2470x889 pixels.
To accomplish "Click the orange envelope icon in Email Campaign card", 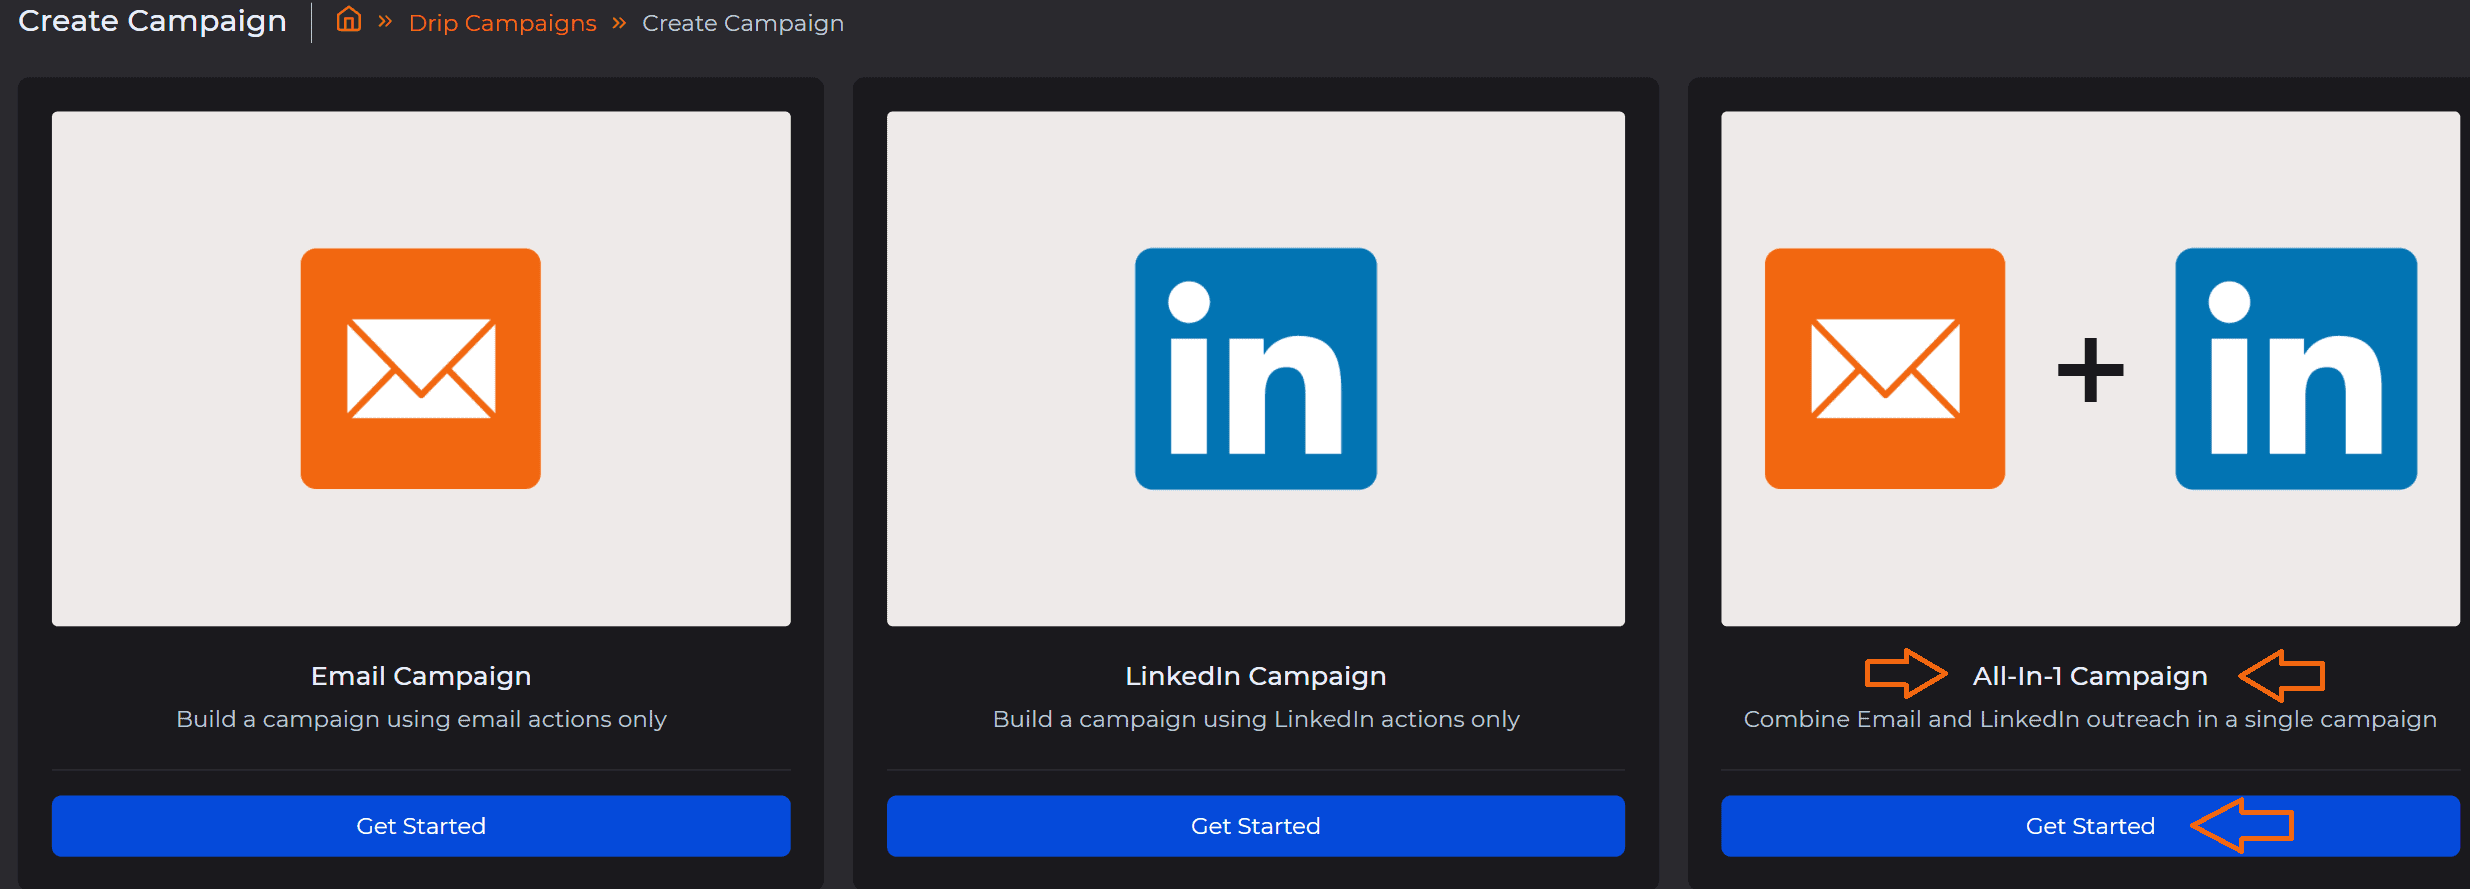I will pos(420,368).
